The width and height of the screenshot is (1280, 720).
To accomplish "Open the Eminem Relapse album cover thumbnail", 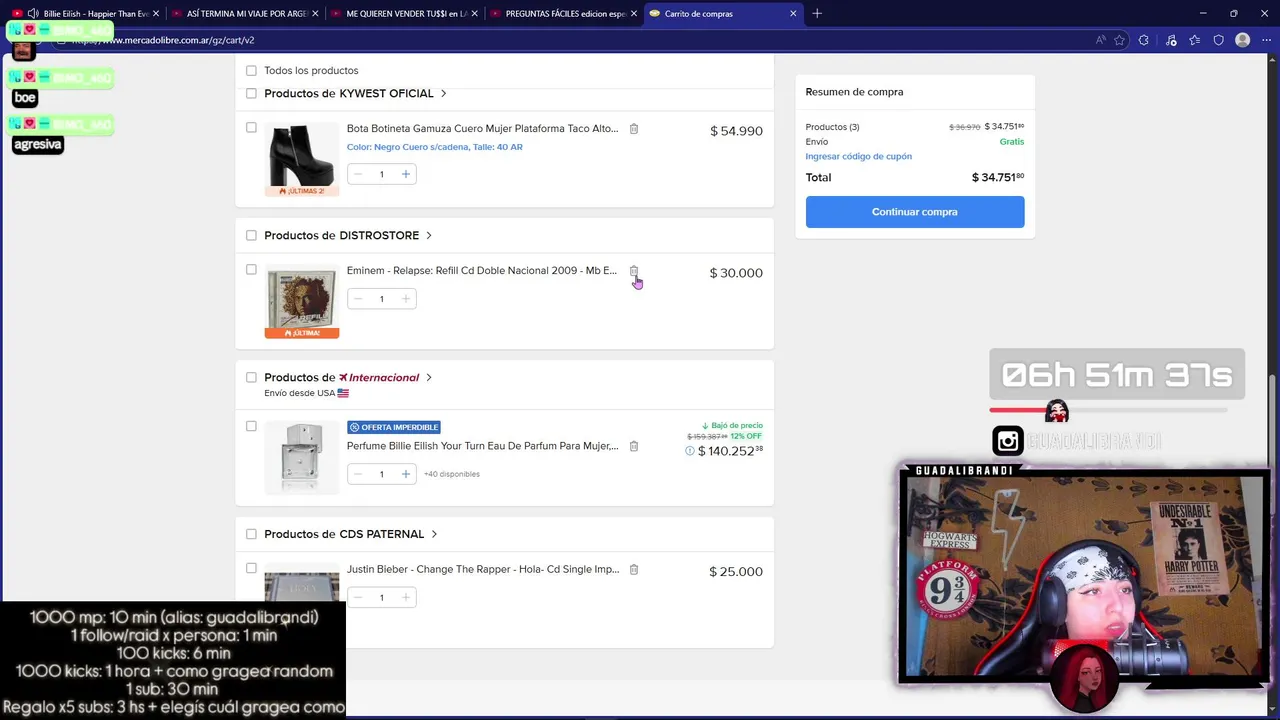I will (301, 300).
